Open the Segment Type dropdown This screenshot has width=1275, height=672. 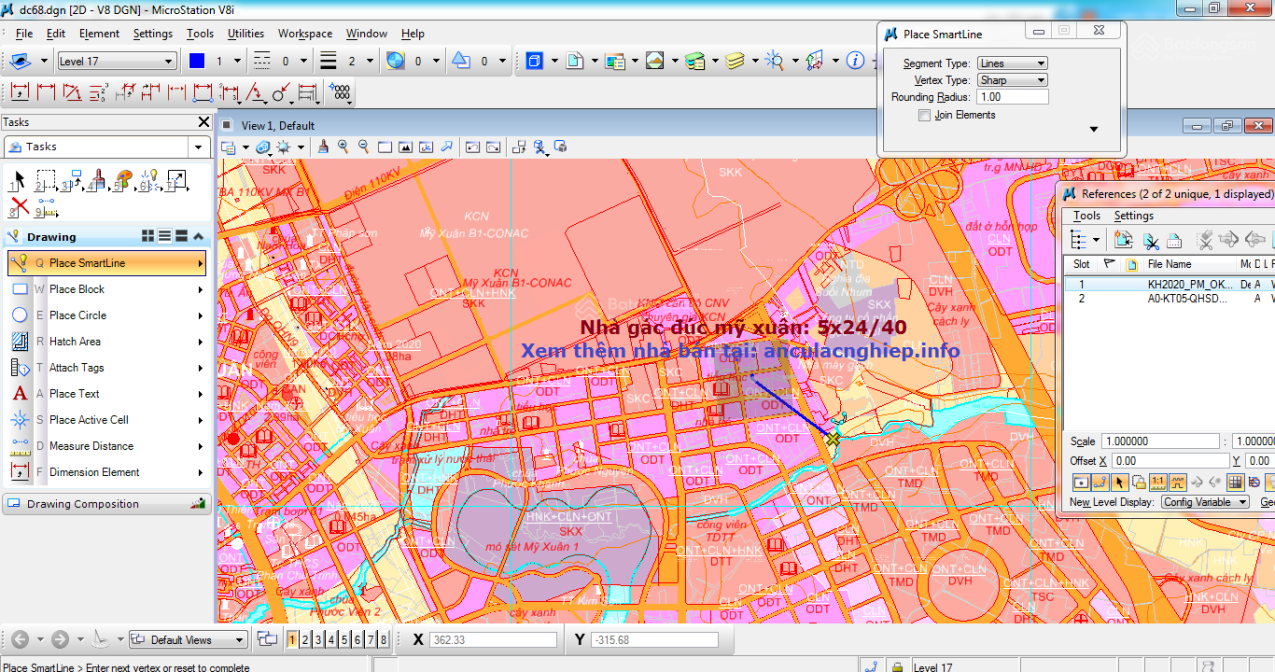click(1012, 63)
